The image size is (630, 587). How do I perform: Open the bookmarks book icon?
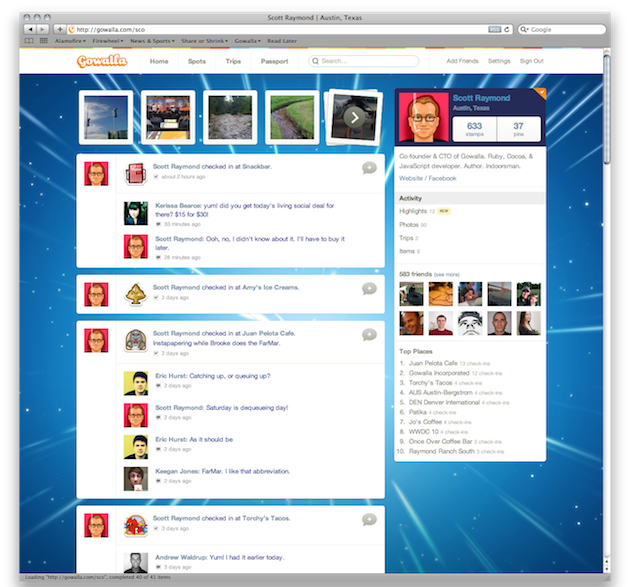pos(29,41)
